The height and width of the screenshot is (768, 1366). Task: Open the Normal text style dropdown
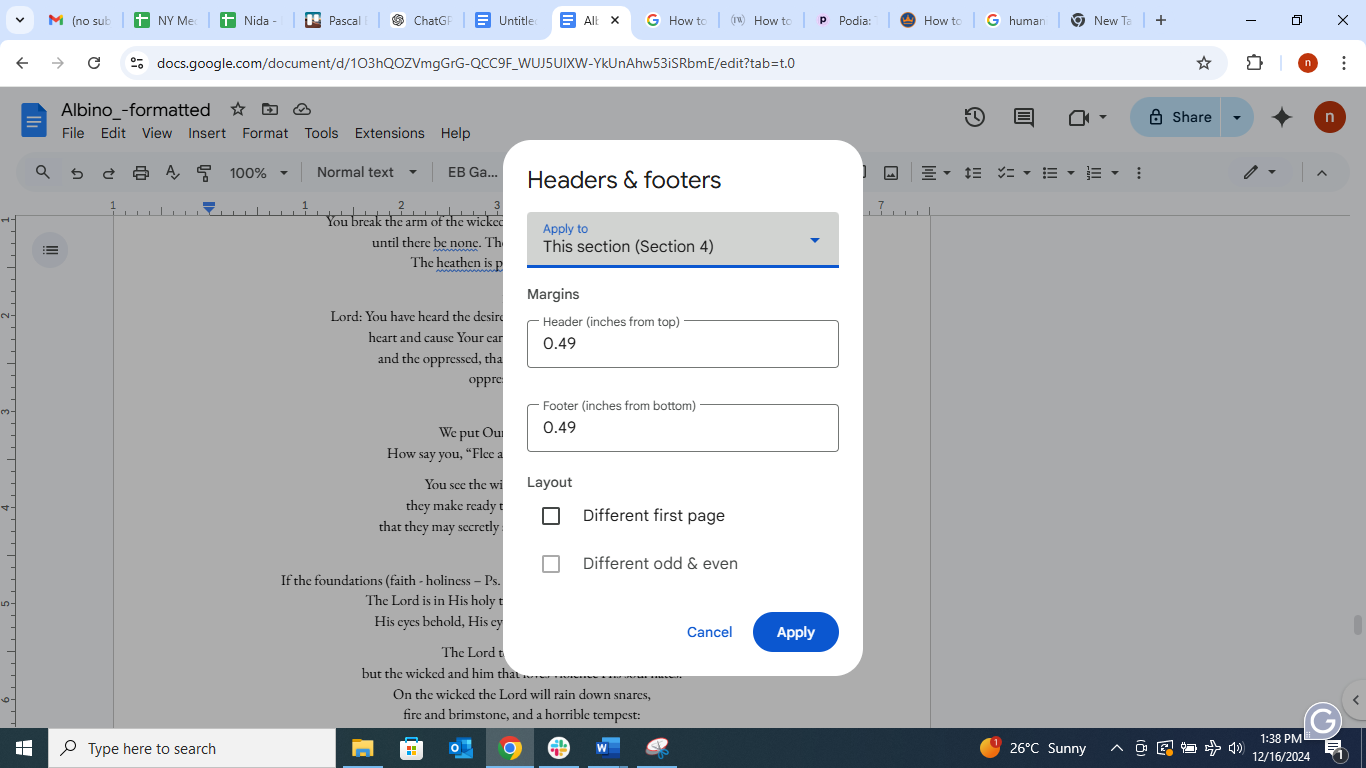click(x=366, y=172)
